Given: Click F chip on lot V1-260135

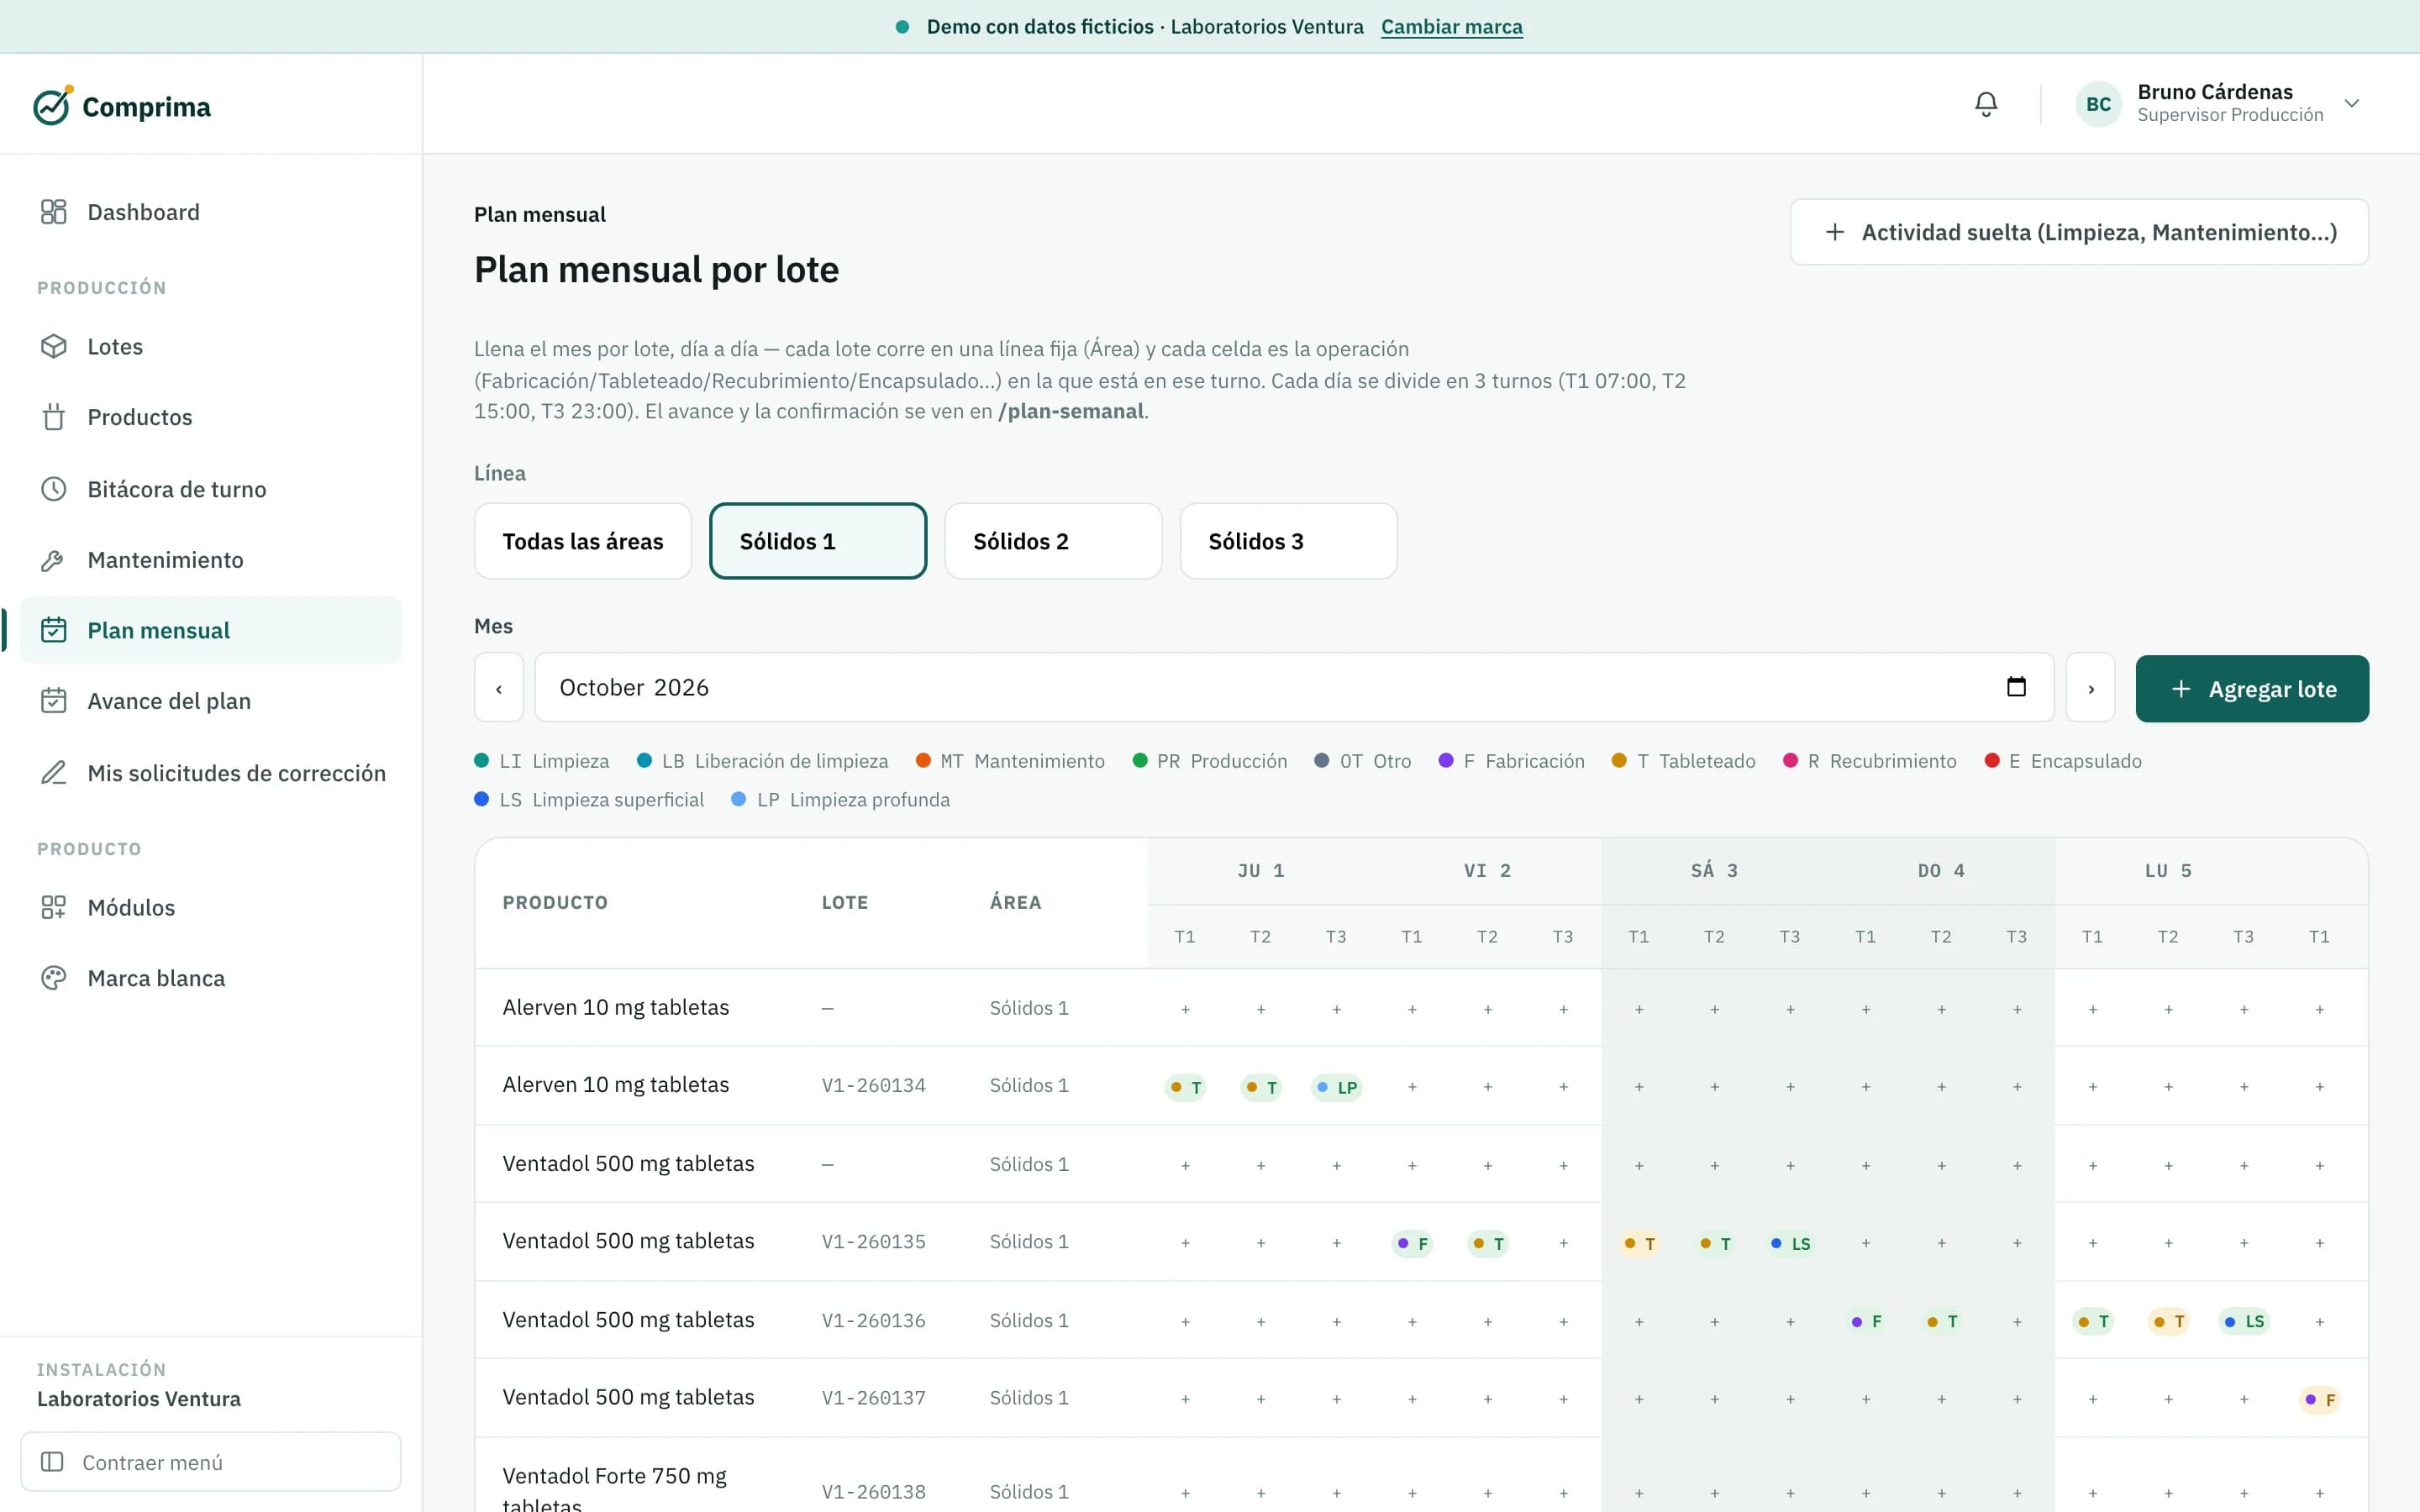Looking at the screenshot, I should pyautogui.click(x=1412, y=1243).
